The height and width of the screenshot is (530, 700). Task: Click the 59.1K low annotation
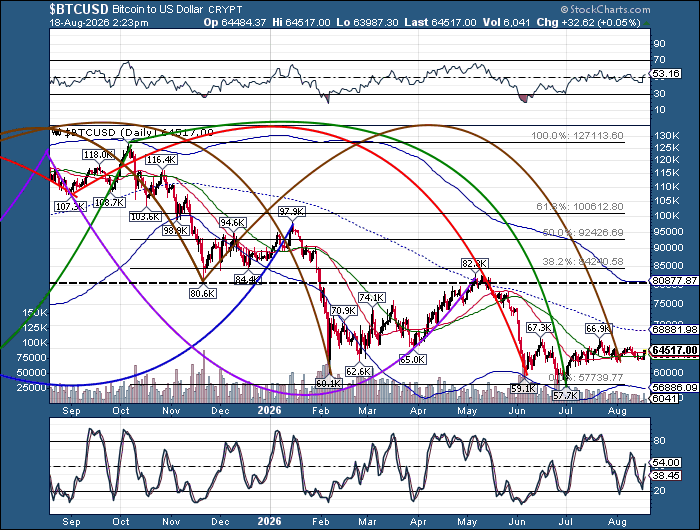coord(524,389)
